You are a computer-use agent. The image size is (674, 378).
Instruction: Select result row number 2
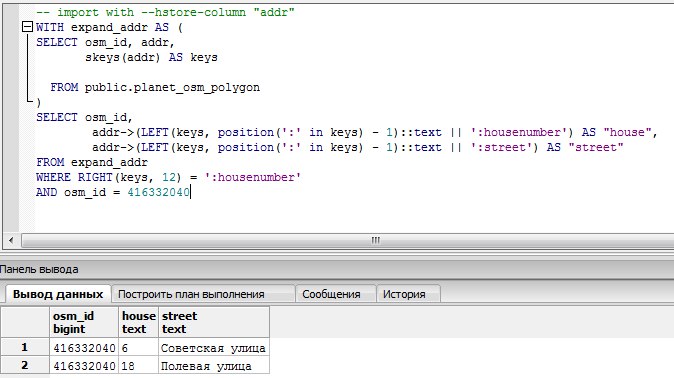click(25, 366)
